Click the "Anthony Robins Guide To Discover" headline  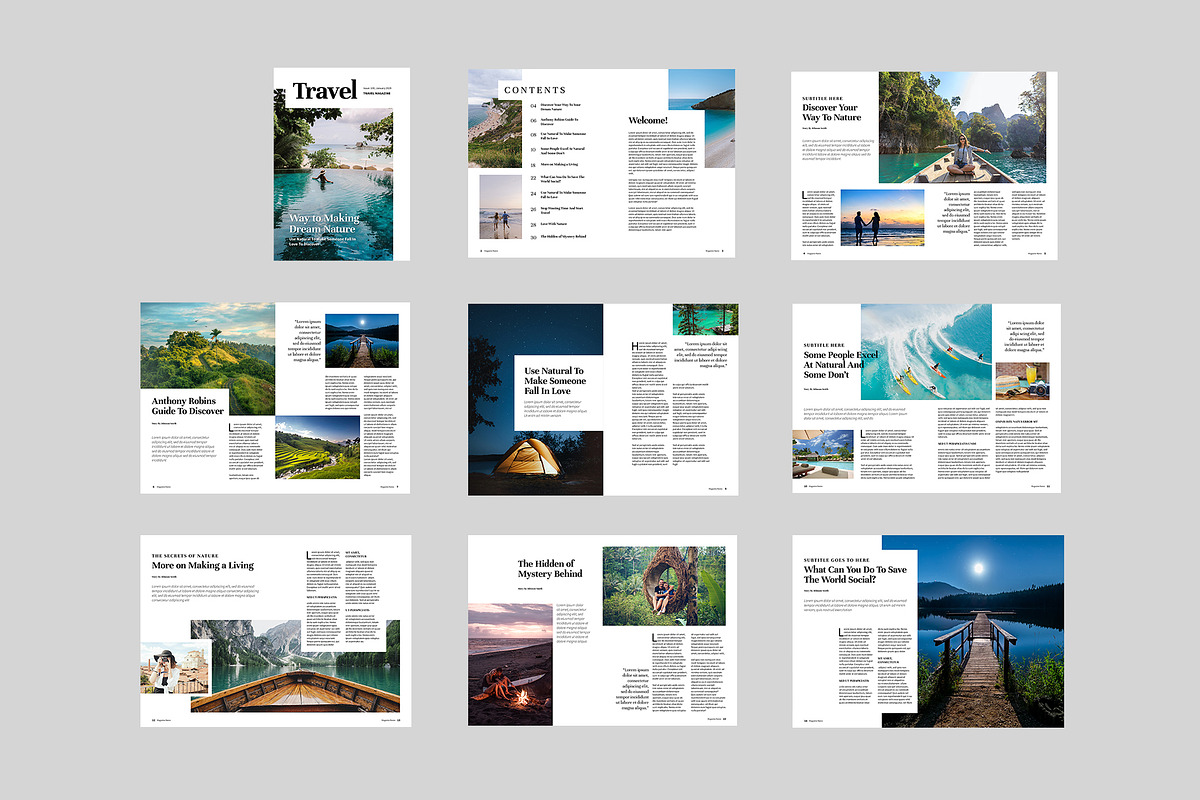pos(188,404)
